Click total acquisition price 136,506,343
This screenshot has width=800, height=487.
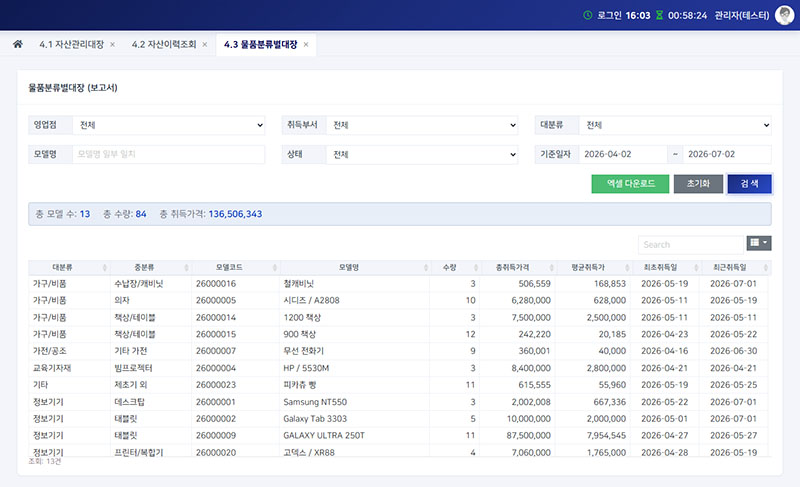tap(235, 214)
